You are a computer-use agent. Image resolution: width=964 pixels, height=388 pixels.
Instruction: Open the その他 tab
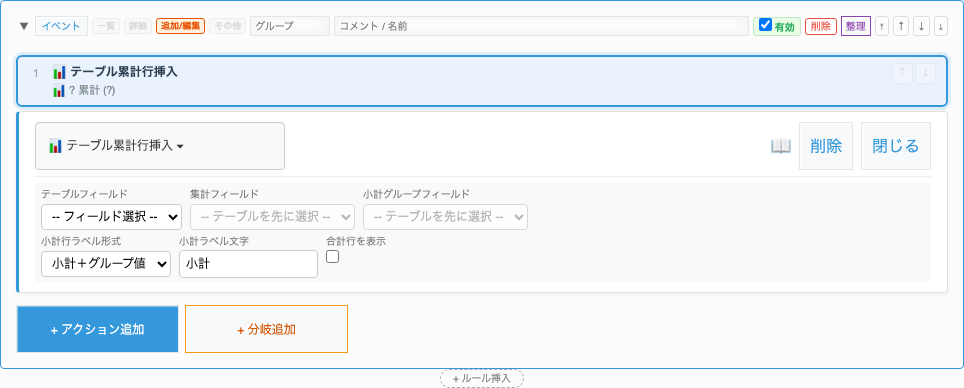(x=227, y=26)
